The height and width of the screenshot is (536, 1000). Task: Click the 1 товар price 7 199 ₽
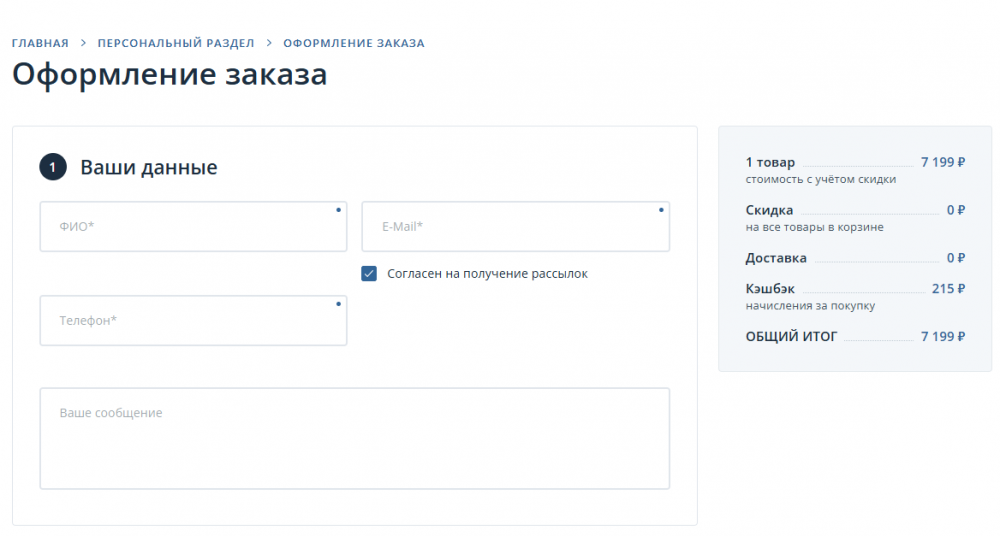point(943,162)
